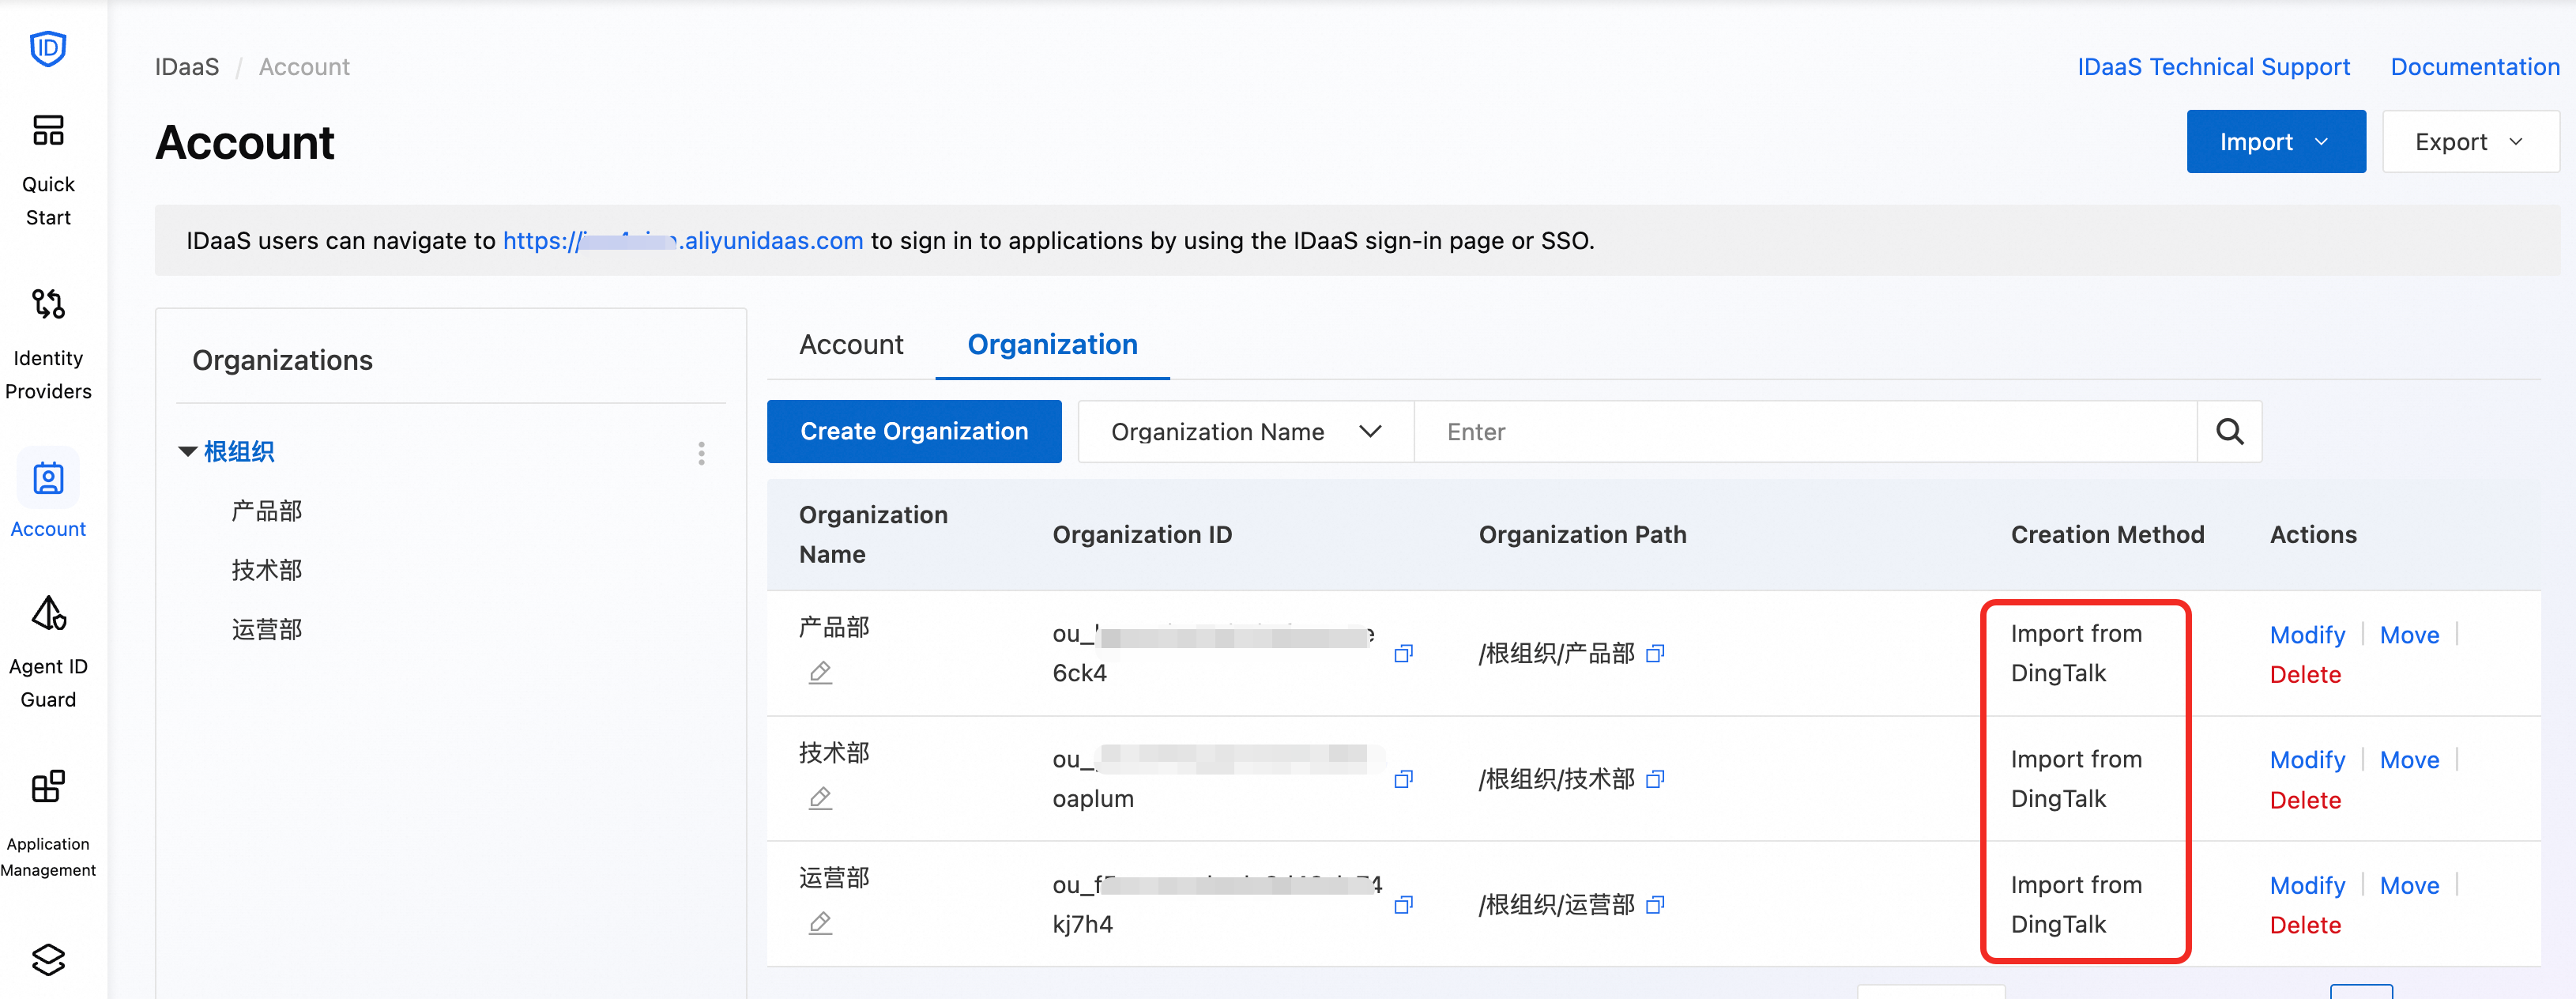This screenshot has height=999, width=2576.
Task: Select 运营部 in the organization tree
Action: 266,629
